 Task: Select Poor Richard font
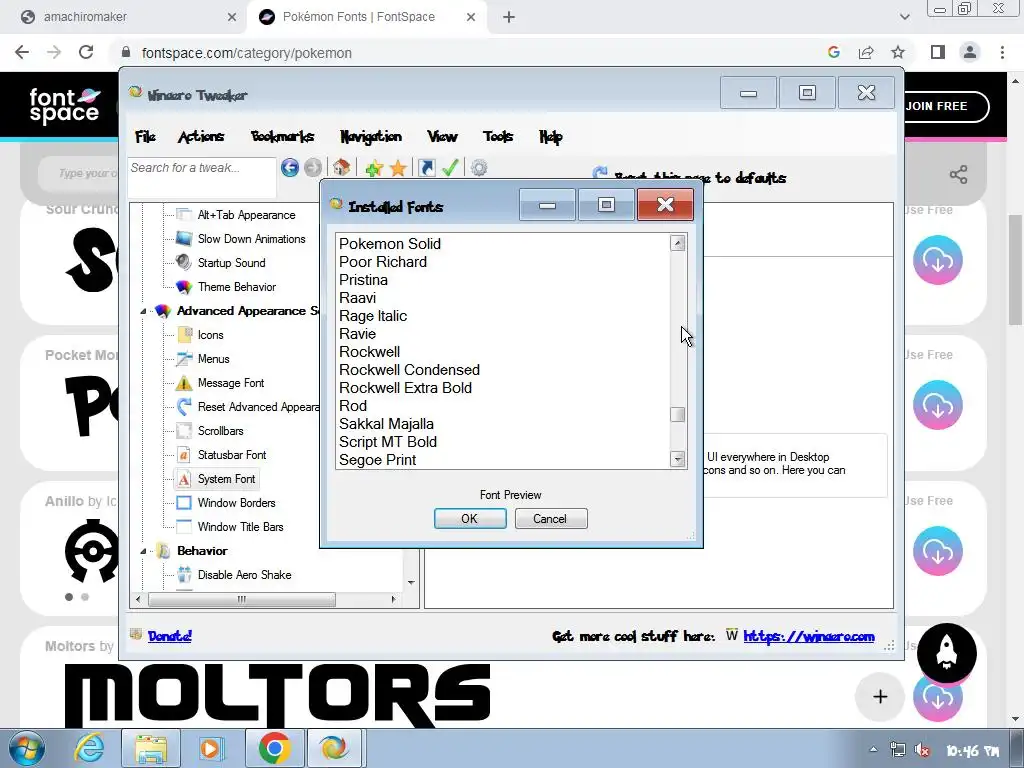click(x=383, y=262)
